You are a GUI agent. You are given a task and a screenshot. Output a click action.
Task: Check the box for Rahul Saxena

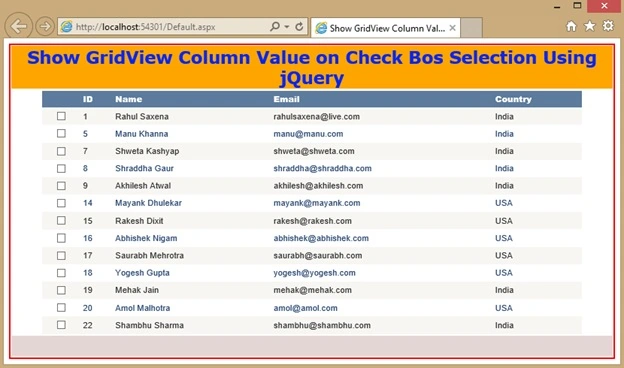pos(61,116)
